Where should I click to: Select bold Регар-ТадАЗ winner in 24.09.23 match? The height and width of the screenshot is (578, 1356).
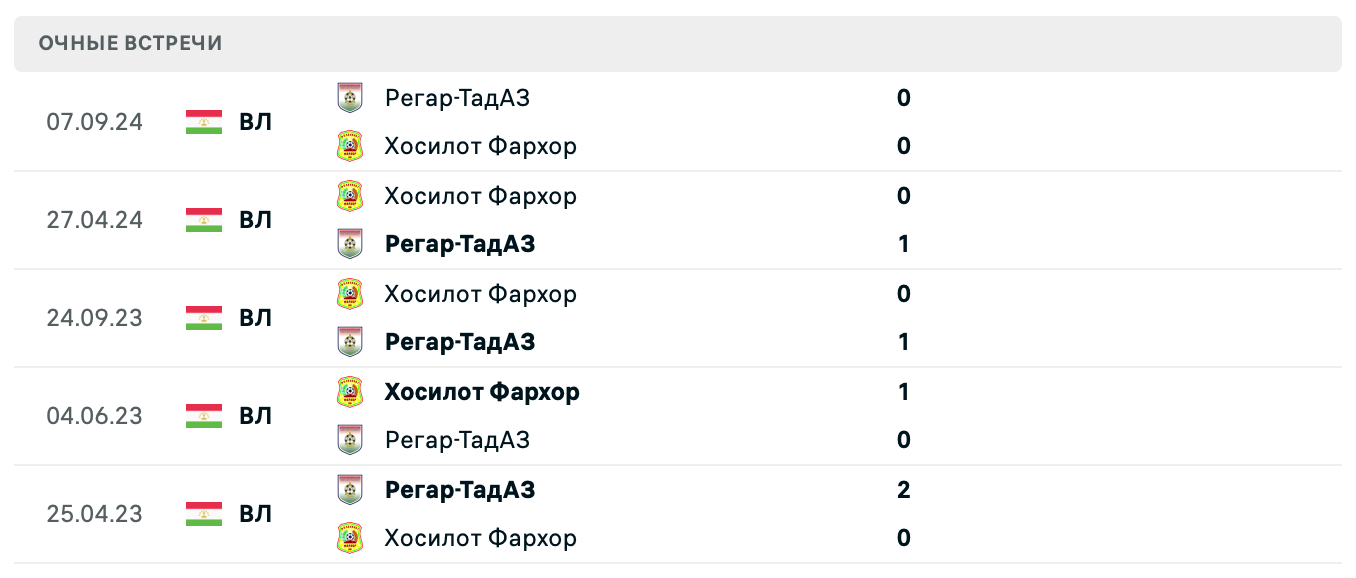[x=459, y=342]
